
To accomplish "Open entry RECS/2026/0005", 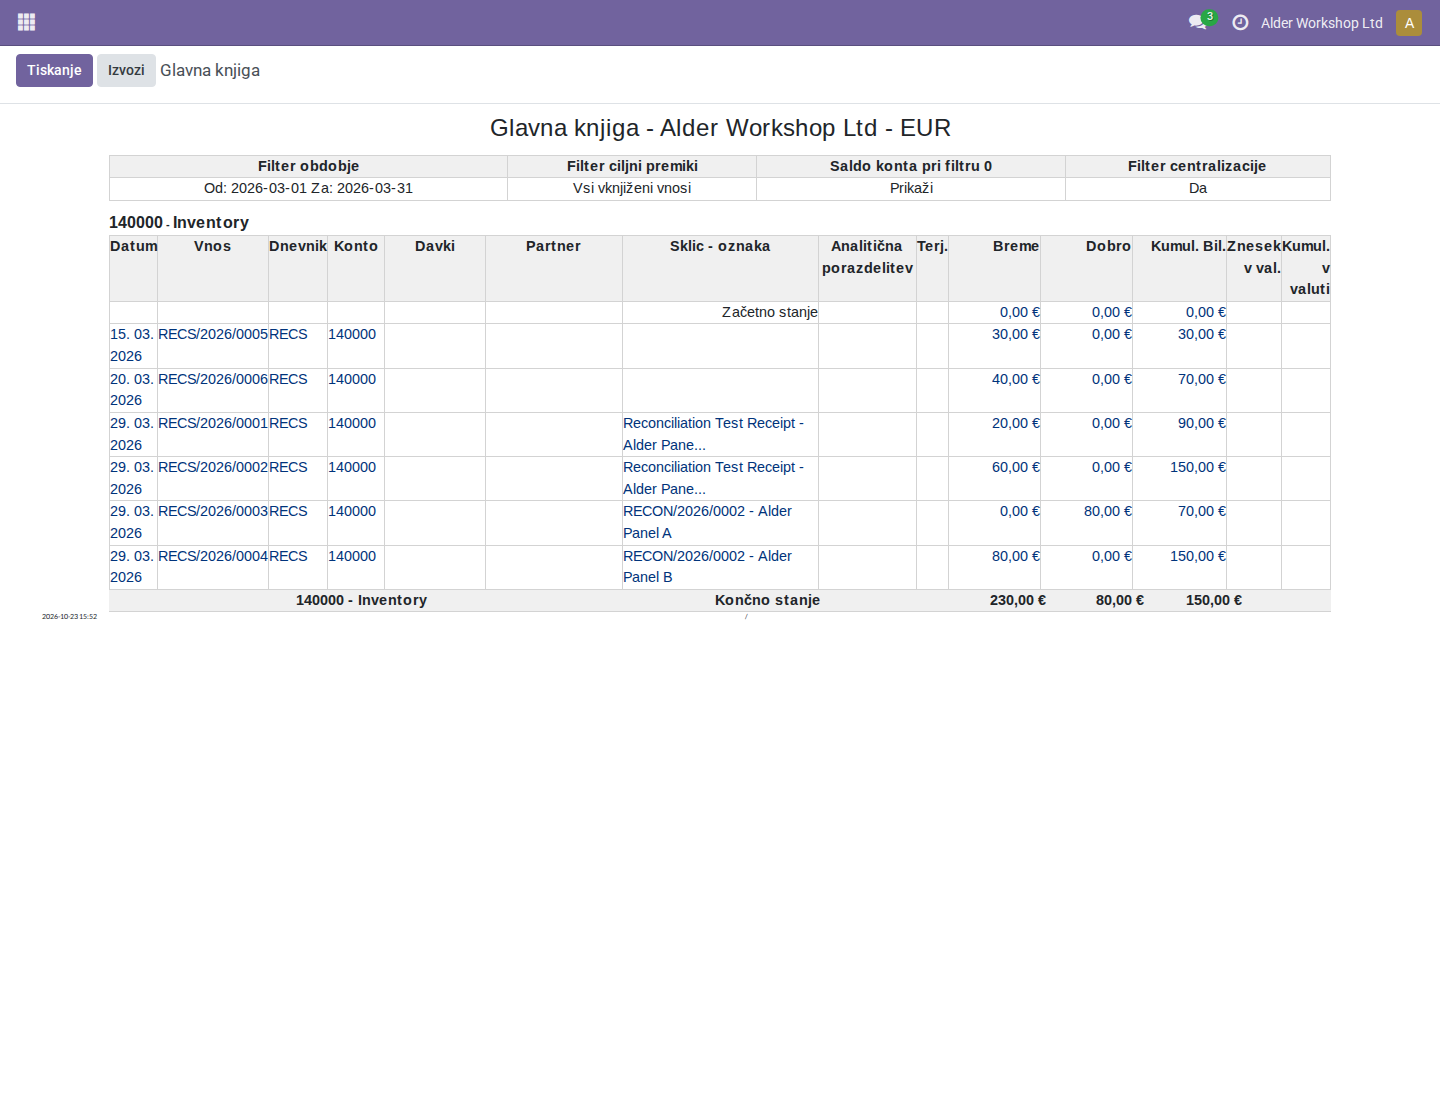I will point(213,334).
